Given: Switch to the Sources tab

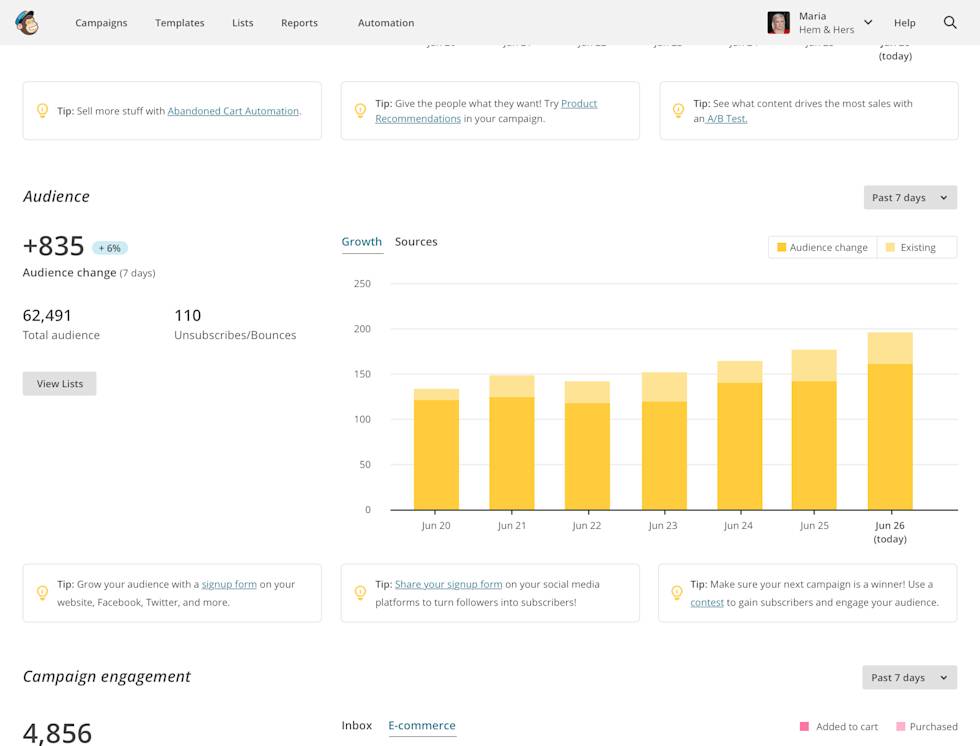Looking at the screenshot, I should [x=416, y=242].
